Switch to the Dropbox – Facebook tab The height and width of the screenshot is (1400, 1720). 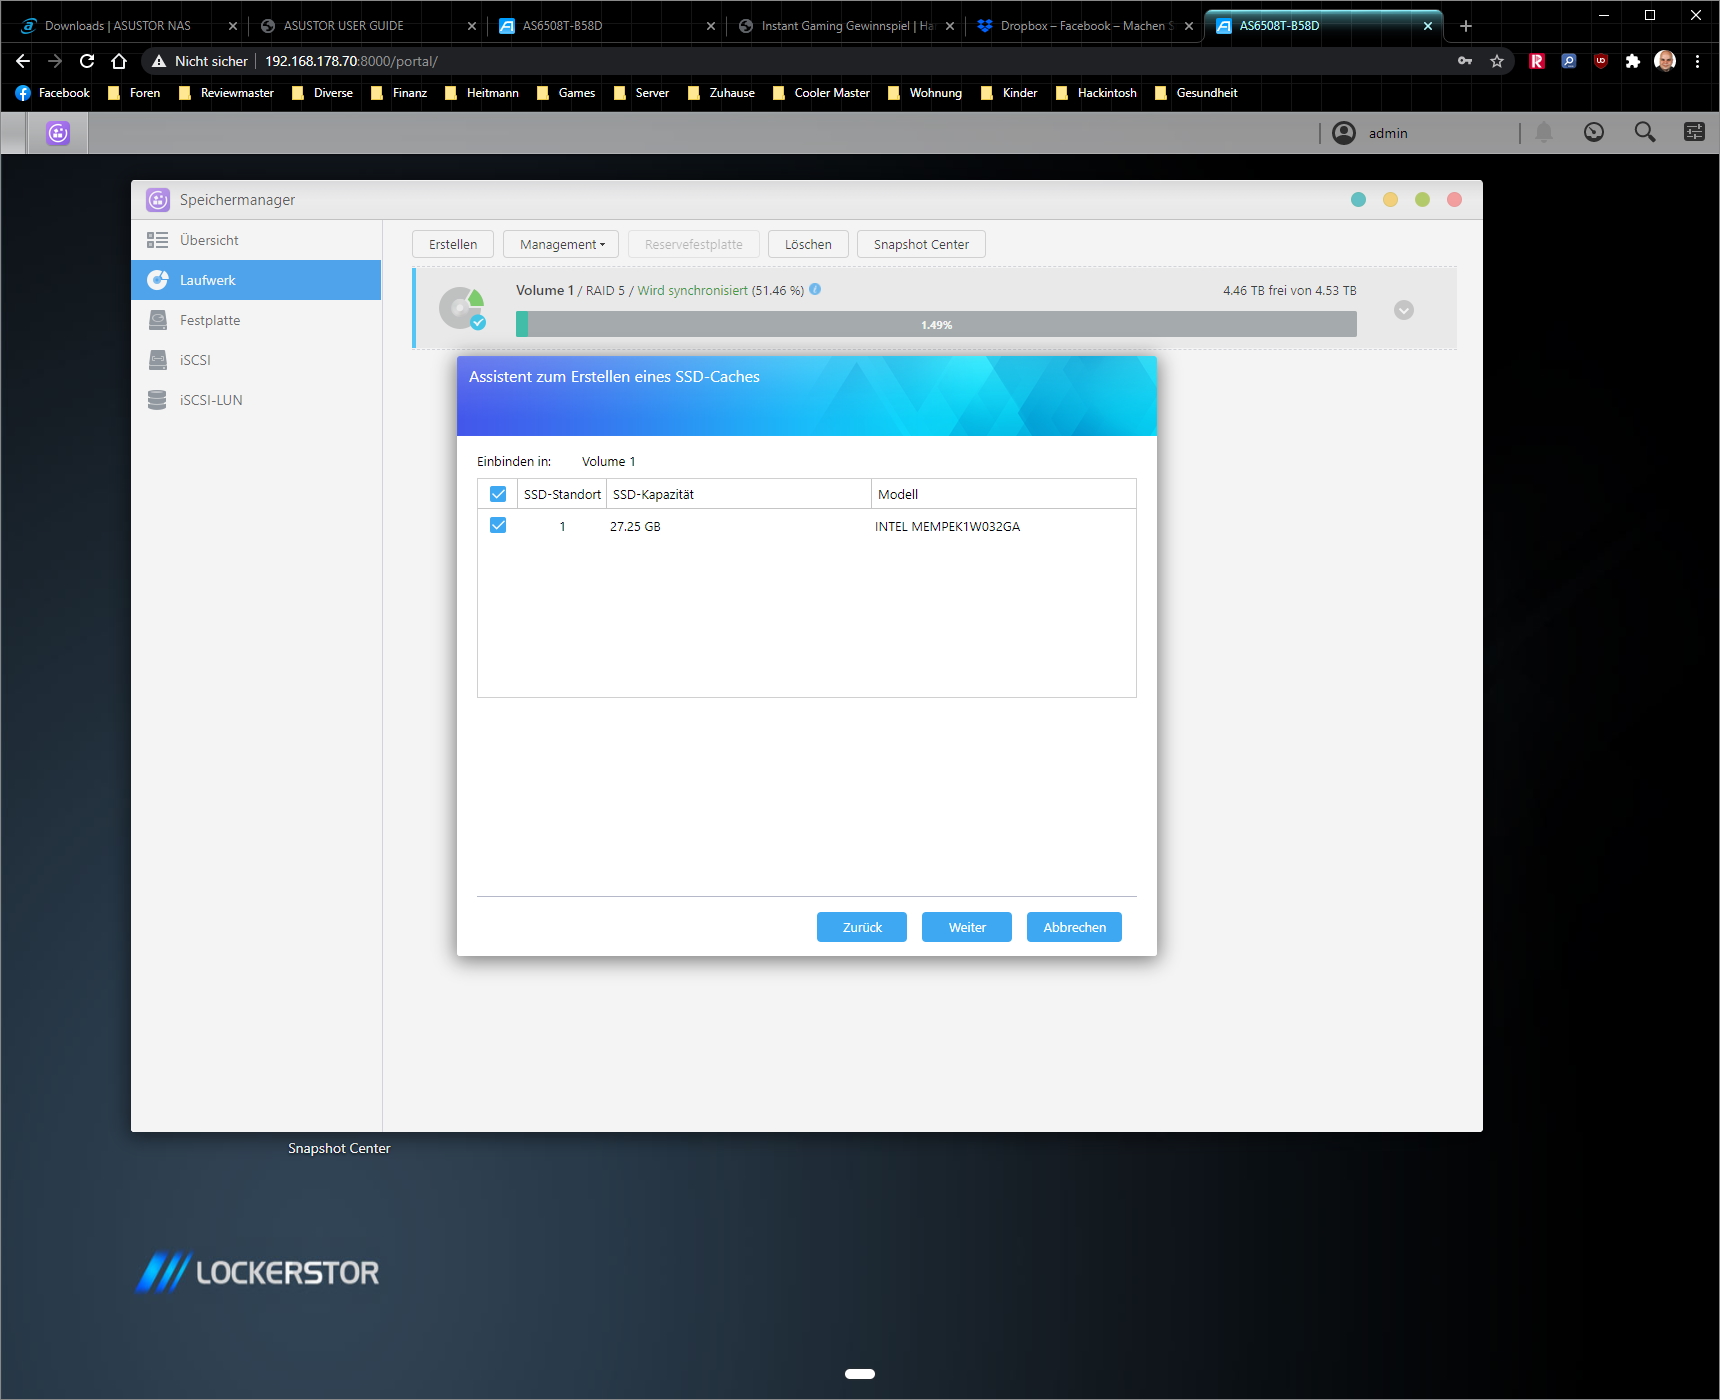(1084, 26)
